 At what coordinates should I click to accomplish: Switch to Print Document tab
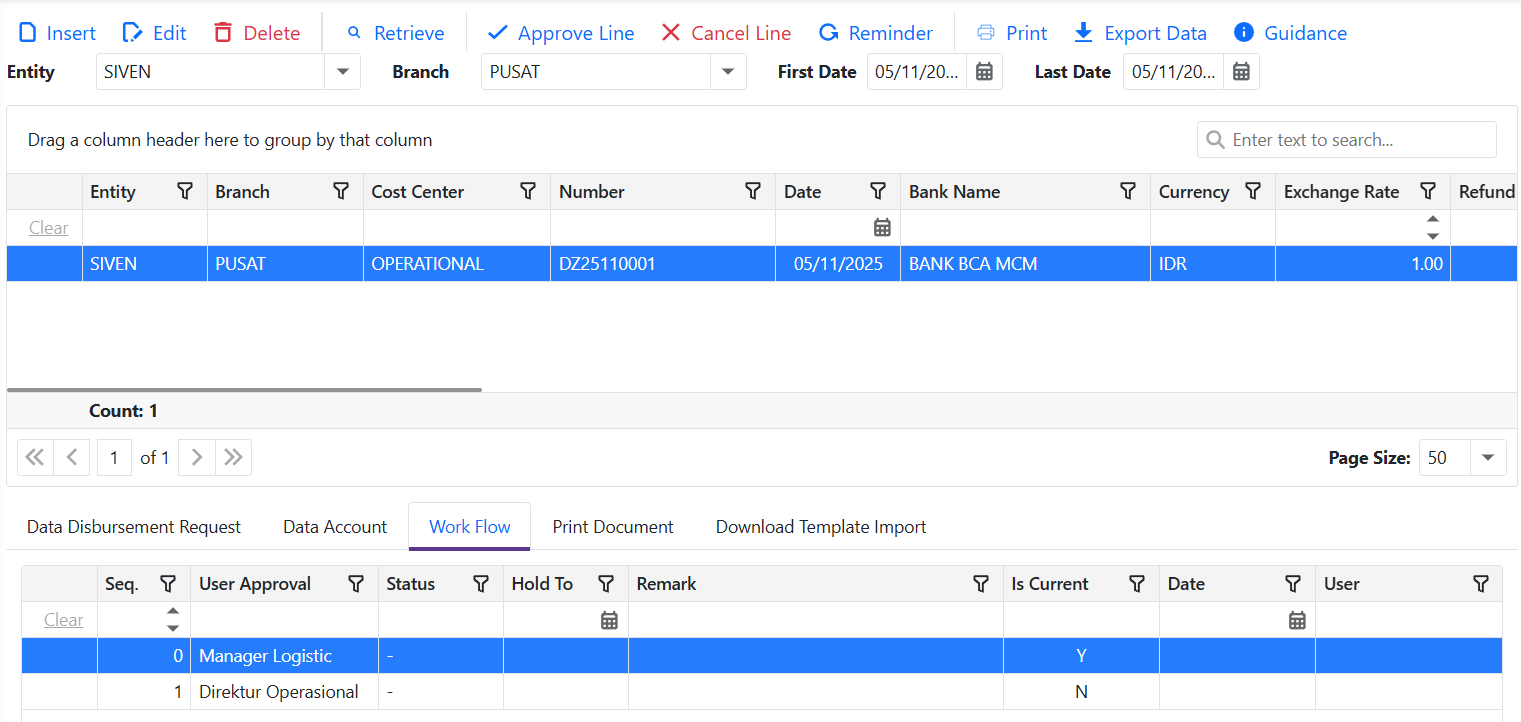point(613,527)
